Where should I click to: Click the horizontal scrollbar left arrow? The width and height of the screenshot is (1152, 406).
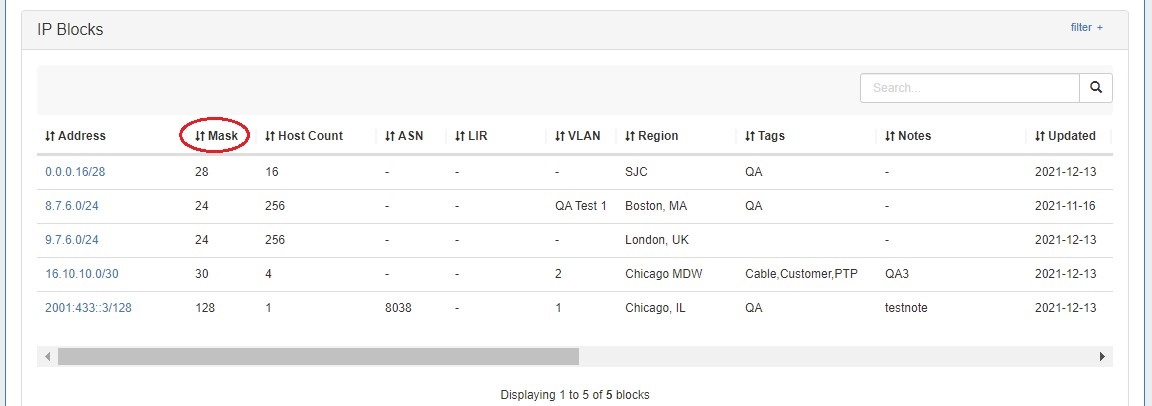pos(46,356)
